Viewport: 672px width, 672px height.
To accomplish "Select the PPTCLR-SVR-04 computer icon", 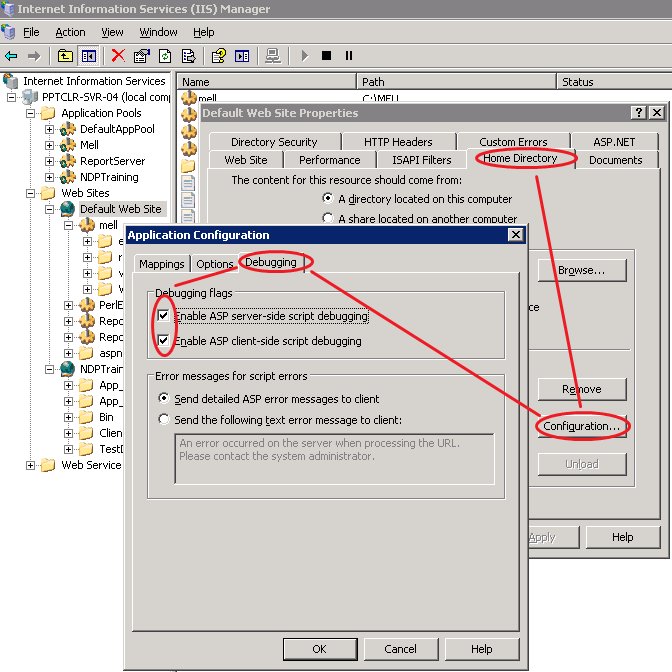I will point(30,97).
